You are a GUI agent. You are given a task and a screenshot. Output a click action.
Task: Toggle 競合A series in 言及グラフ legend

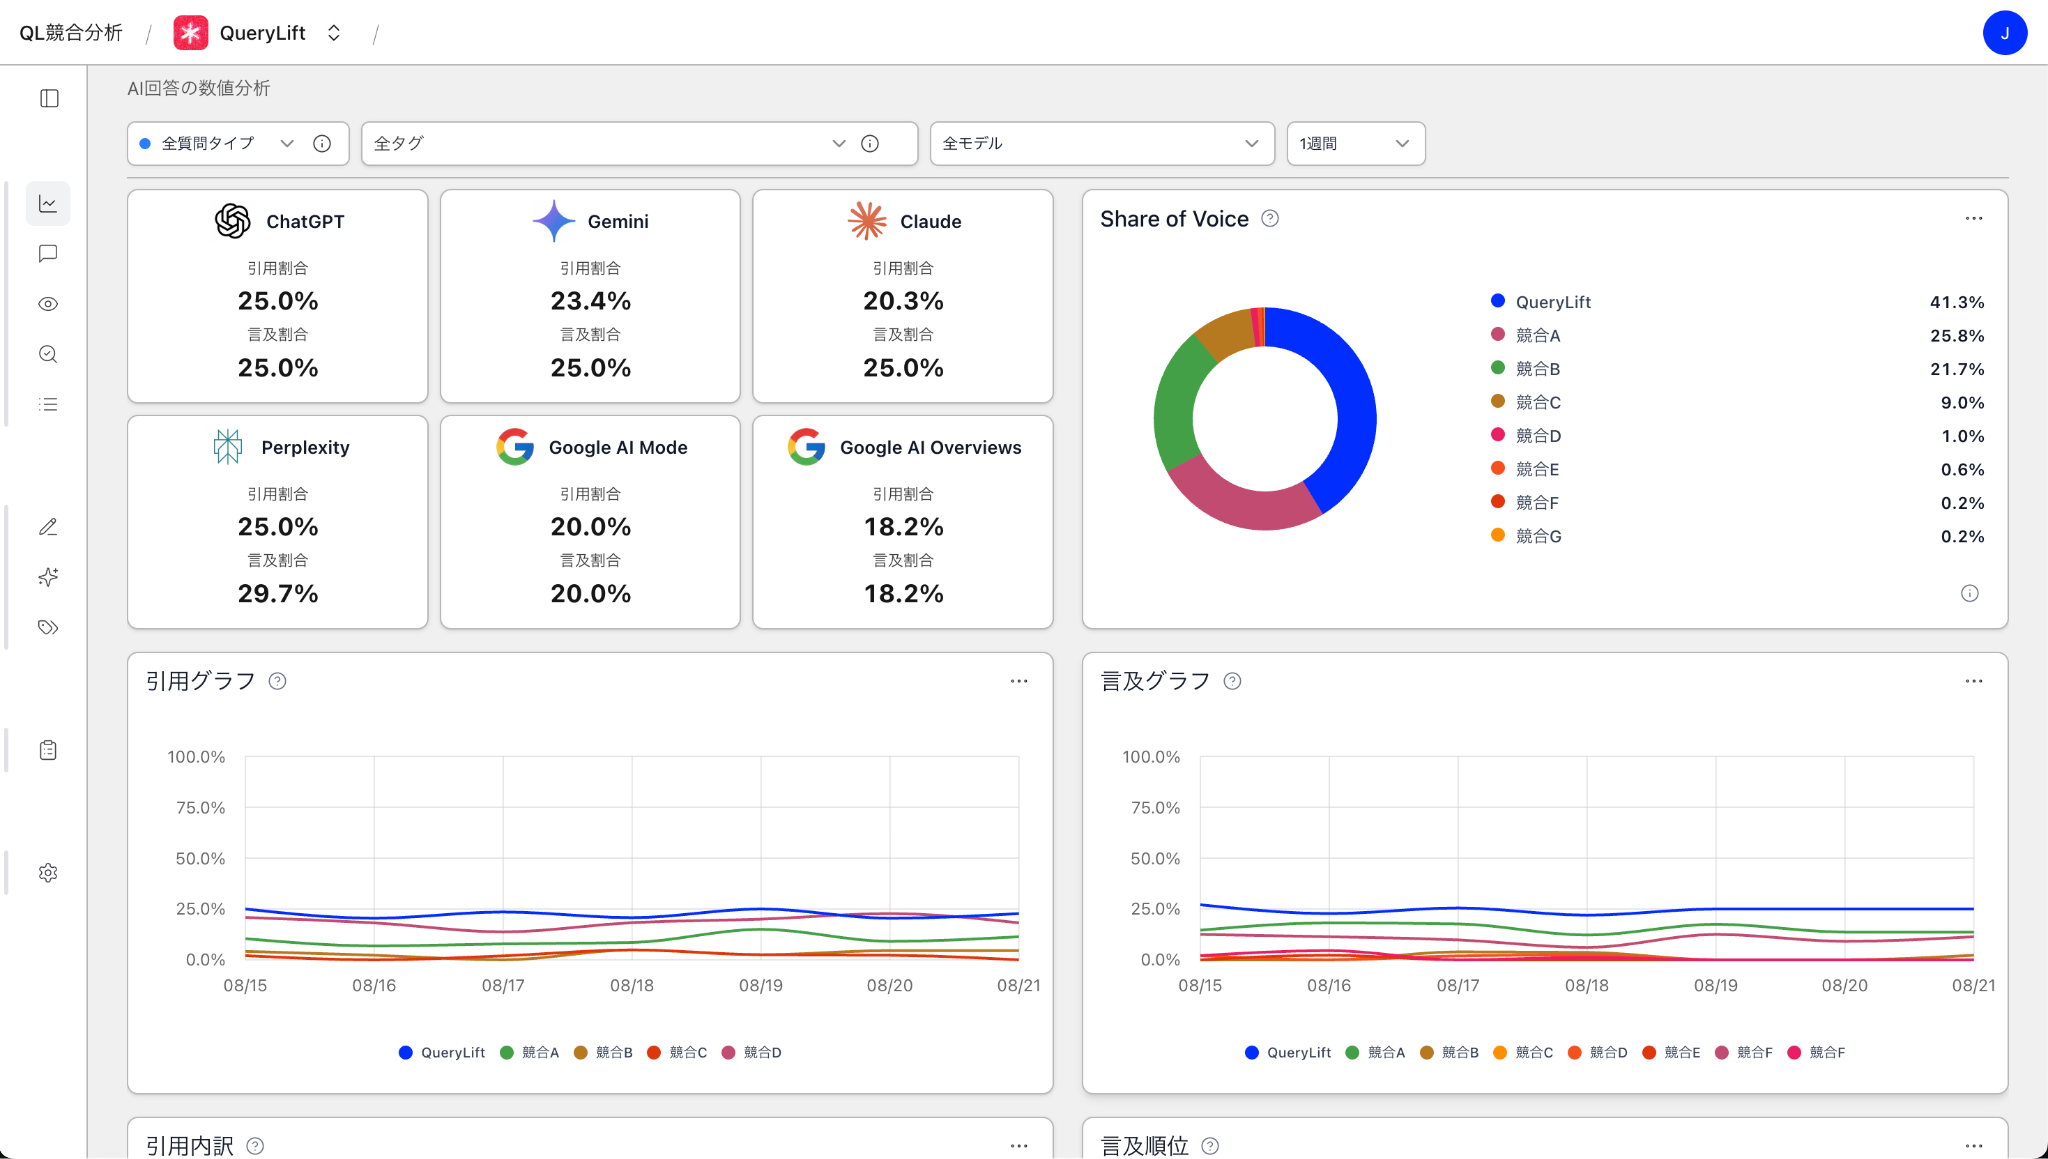pos(1376,1053)
